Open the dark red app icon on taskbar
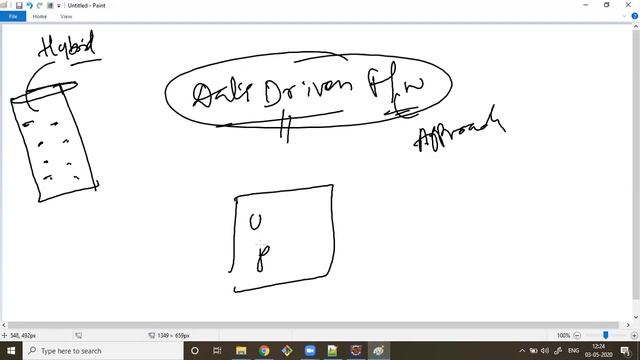 tap(356, 351)
